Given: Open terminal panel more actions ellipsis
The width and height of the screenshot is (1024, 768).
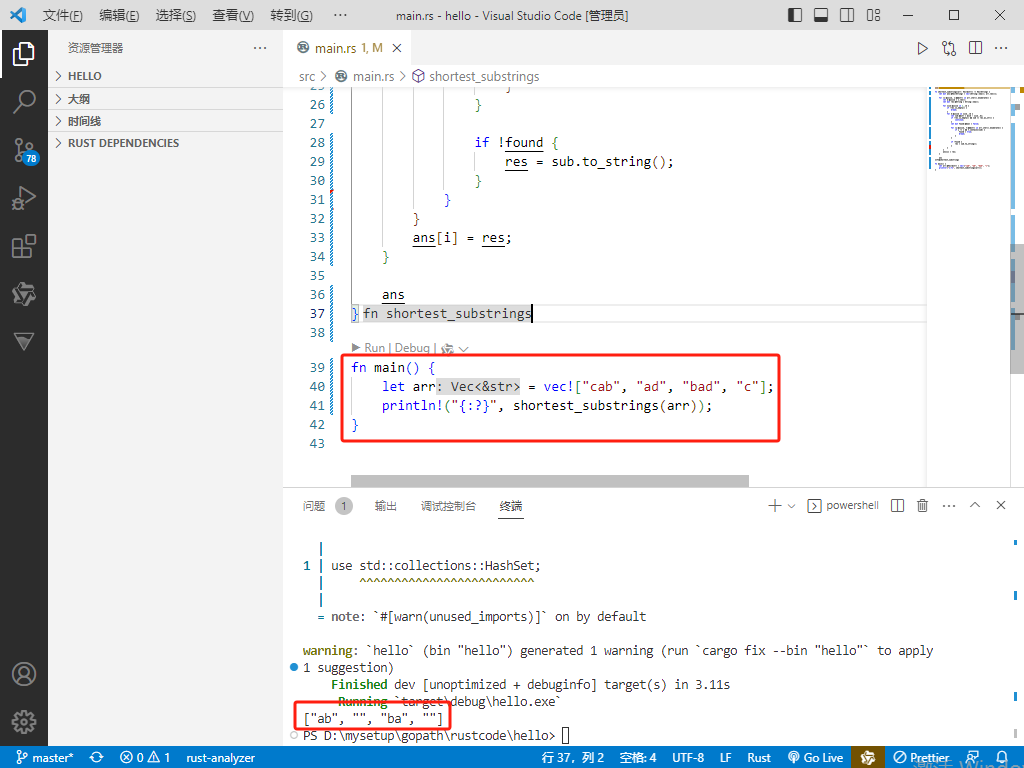Looking at the screenshot, I should (949, 506).
